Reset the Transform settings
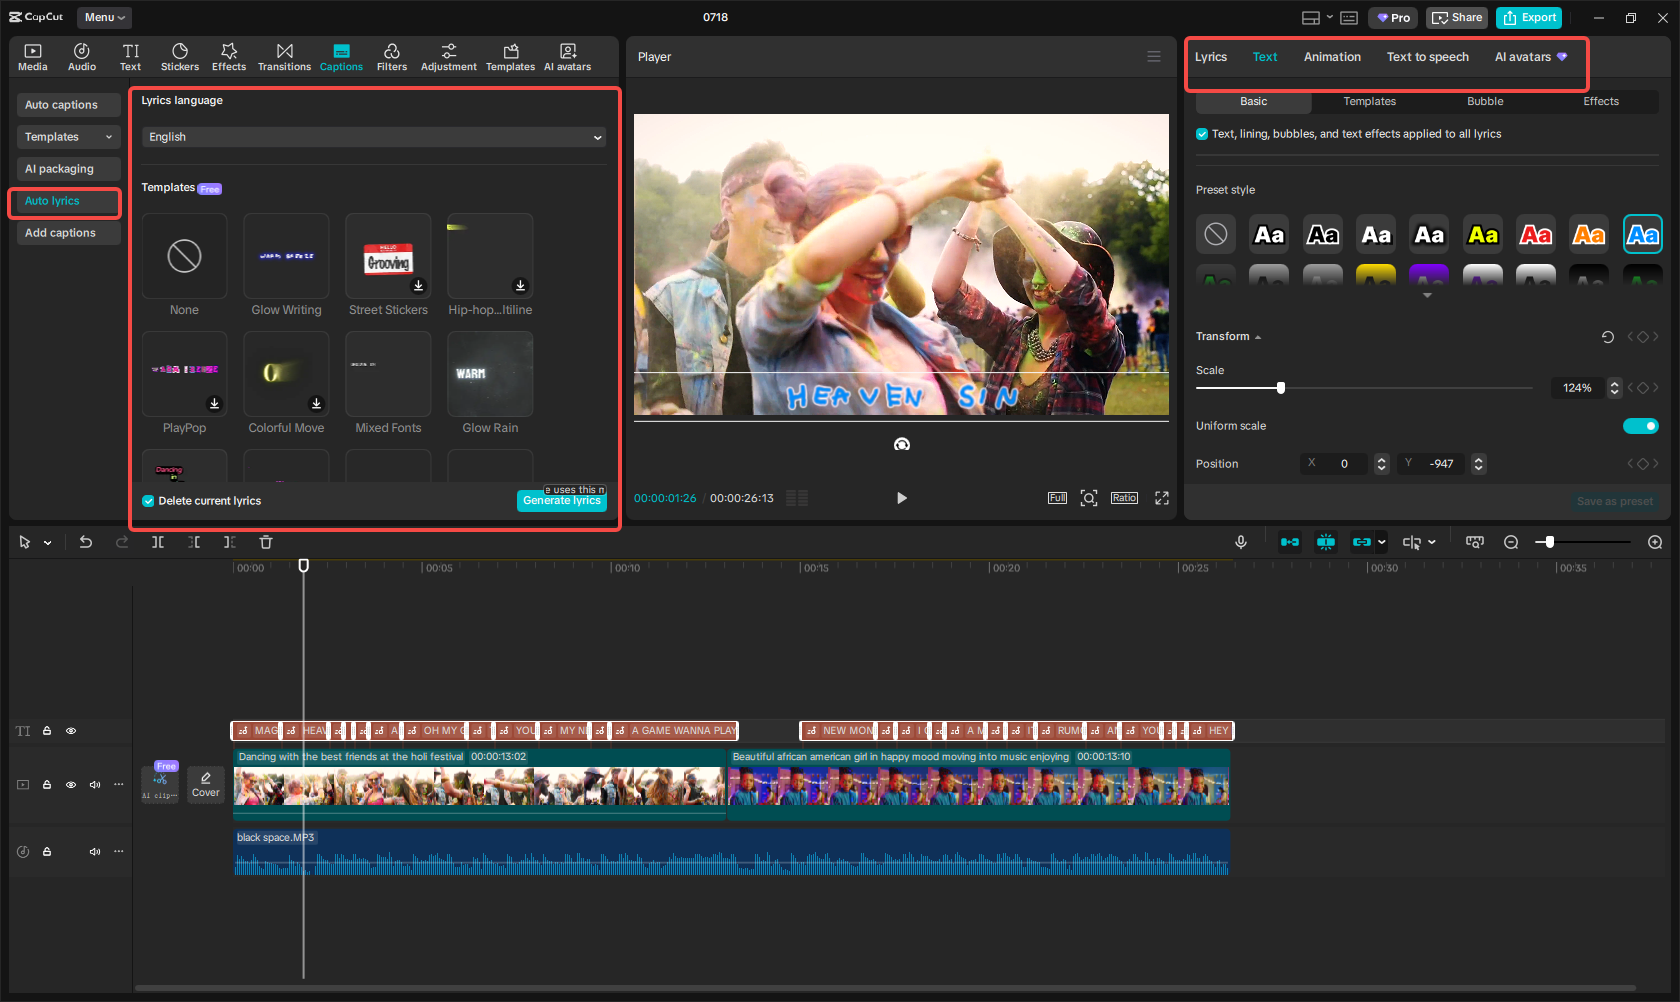The image size is (1680, 1002). point(1607,337)
